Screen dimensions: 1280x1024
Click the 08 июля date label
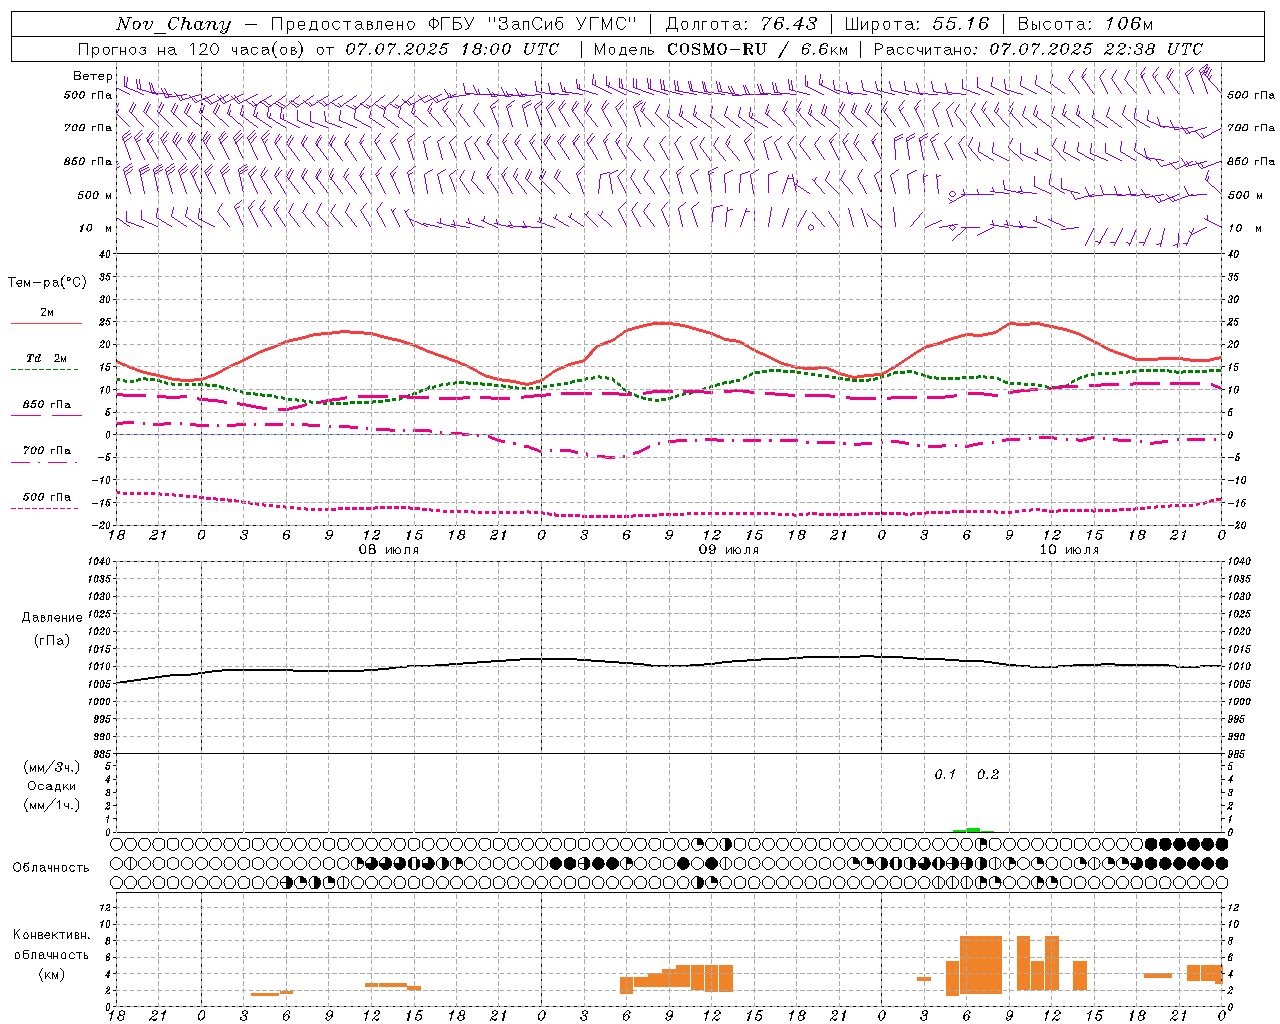point(389,550)
